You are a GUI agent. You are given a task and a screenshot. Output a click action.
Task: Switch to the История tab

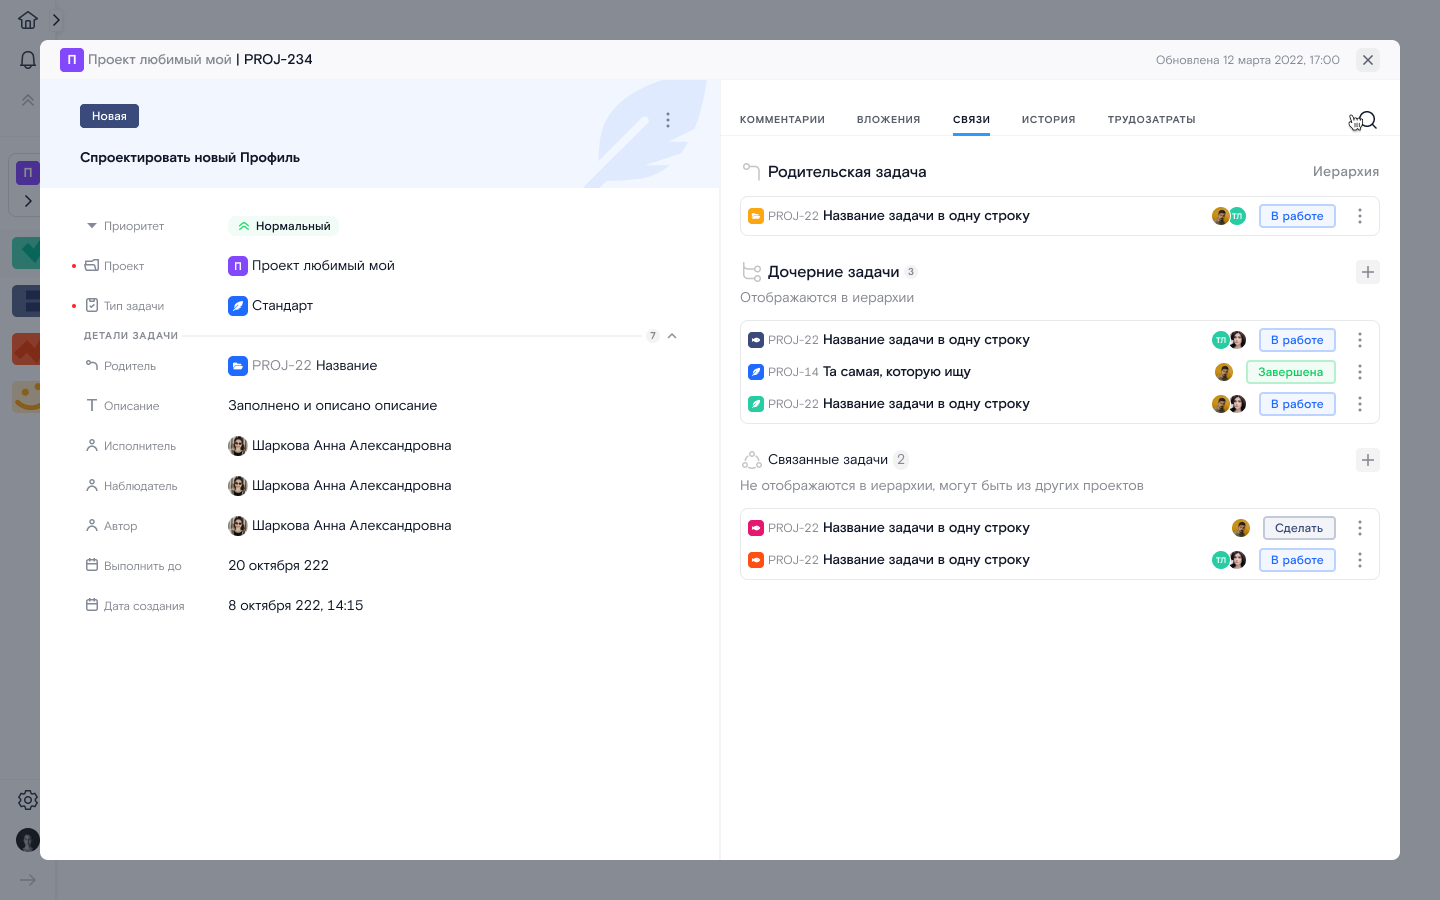[x=1048, y=120]
